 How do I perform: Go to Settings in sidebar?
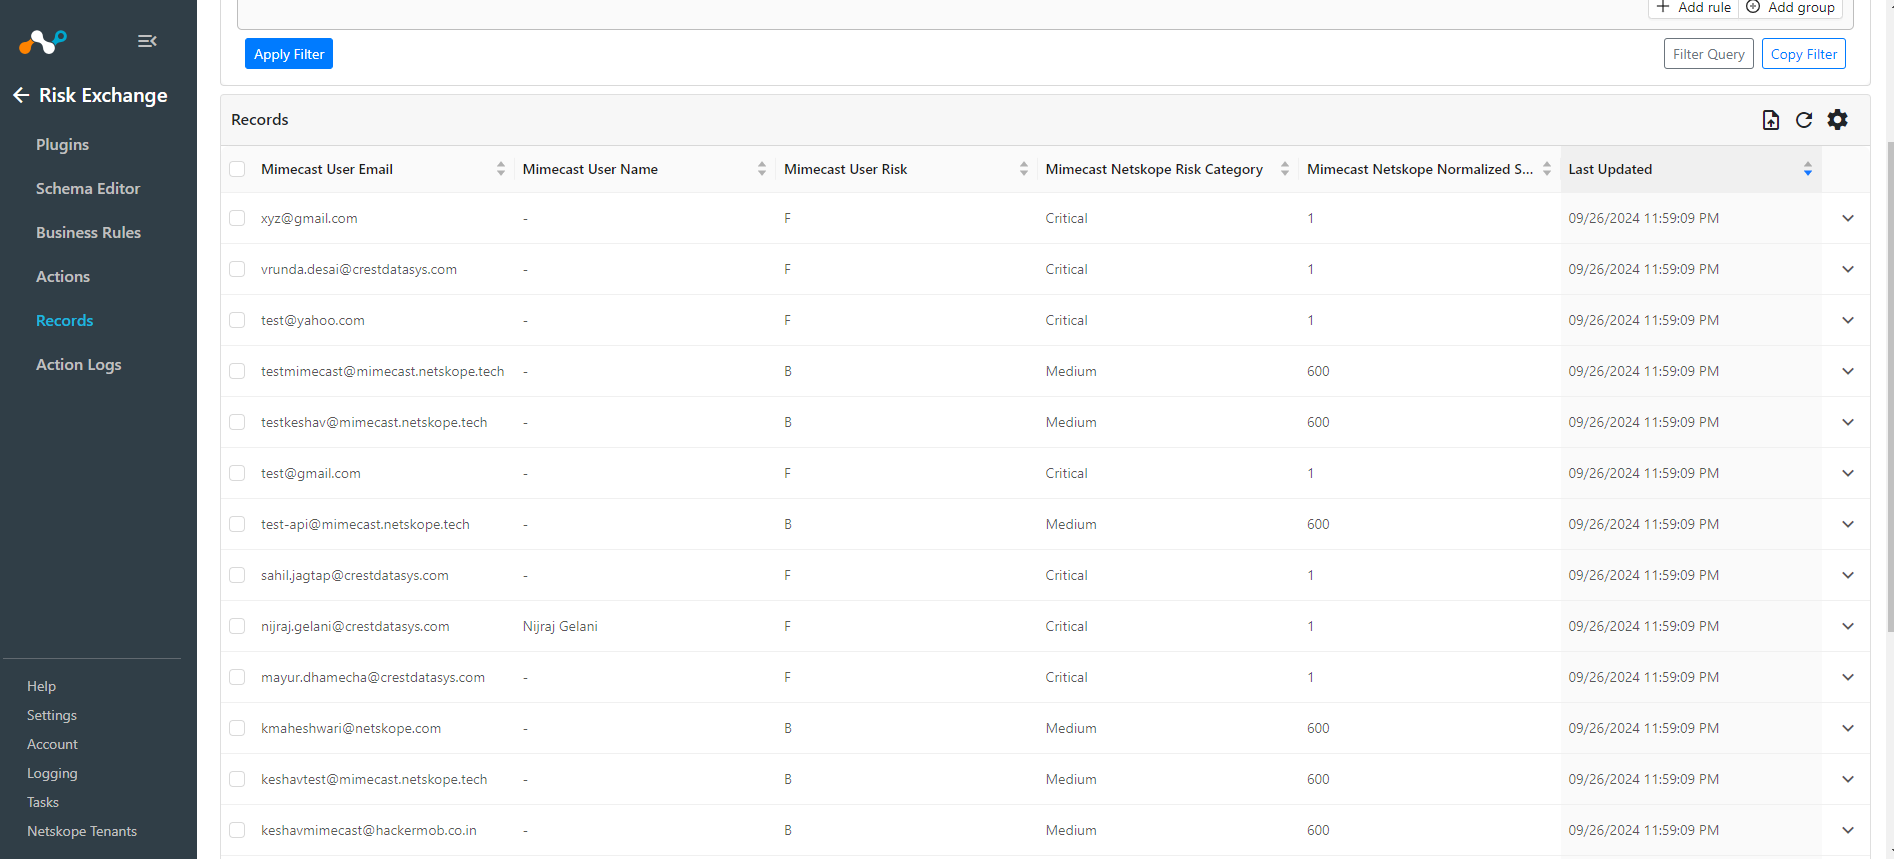(x=52, y=715)
